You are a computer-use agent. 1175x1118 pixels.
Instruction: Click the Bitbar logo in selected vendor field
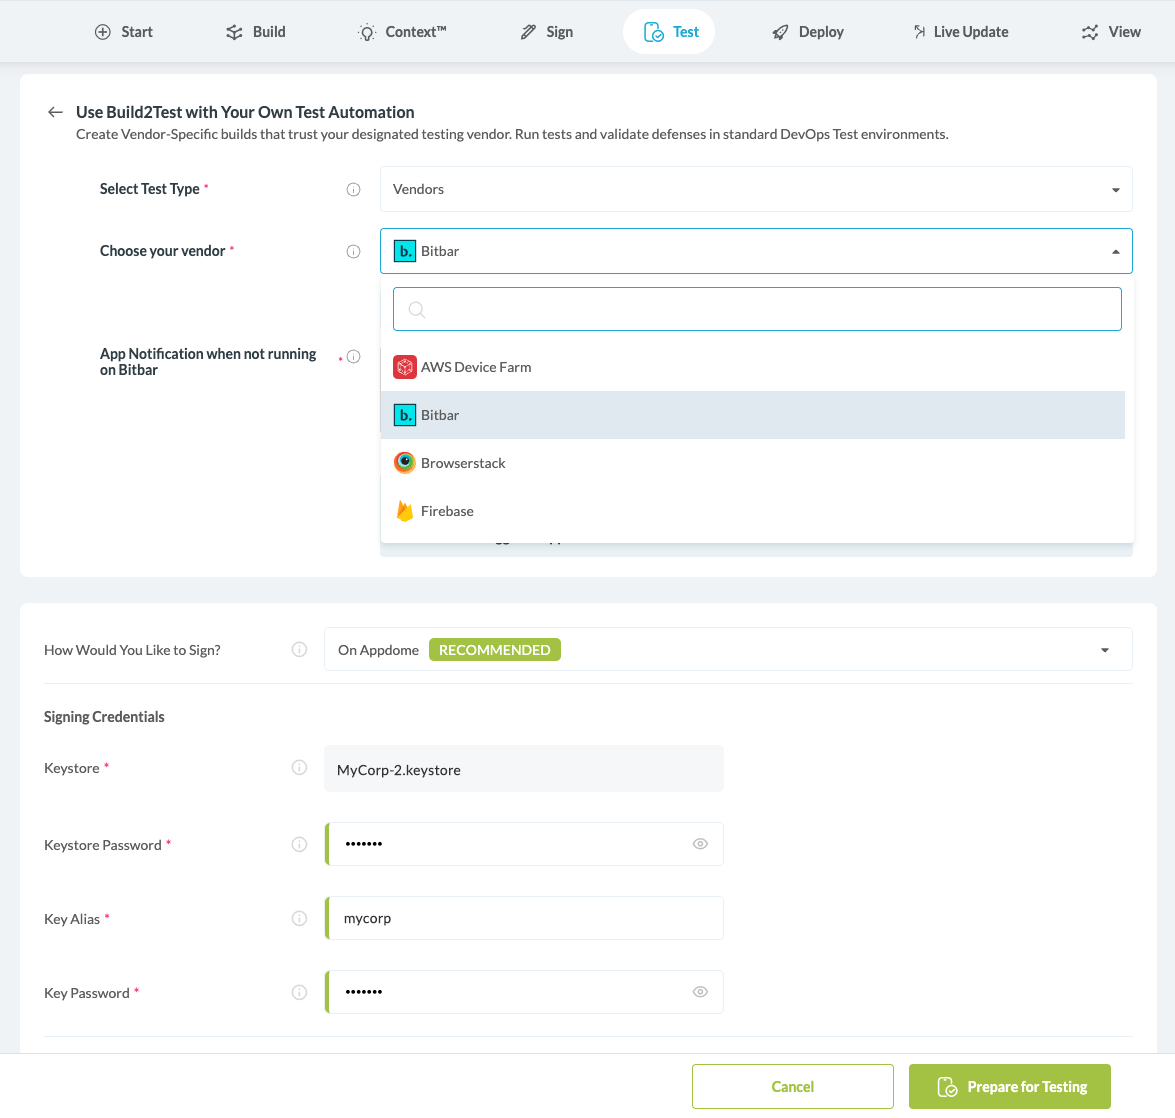(405, 251)
